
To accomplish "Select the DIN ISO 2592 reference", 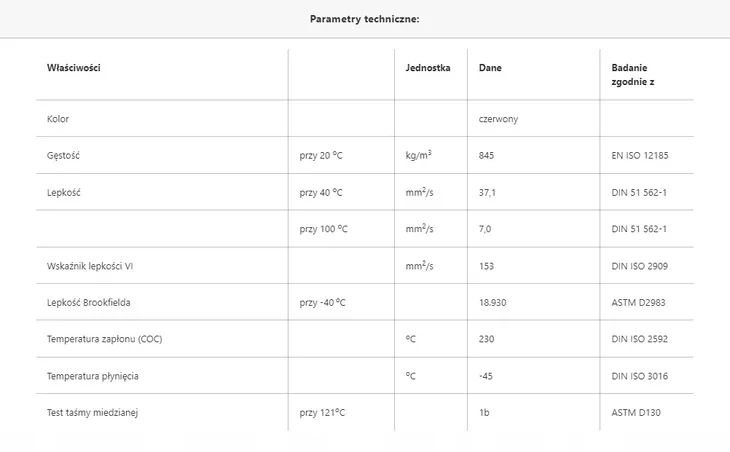I will pyautogui.click(x=640, y=339).
